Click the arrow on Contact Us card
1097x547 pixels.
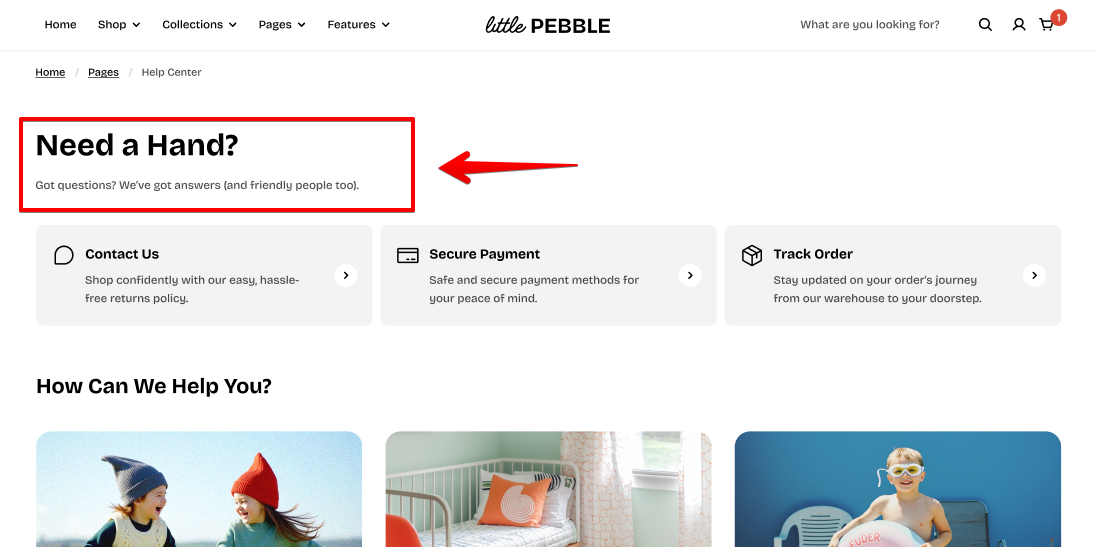tap(346, 275)
